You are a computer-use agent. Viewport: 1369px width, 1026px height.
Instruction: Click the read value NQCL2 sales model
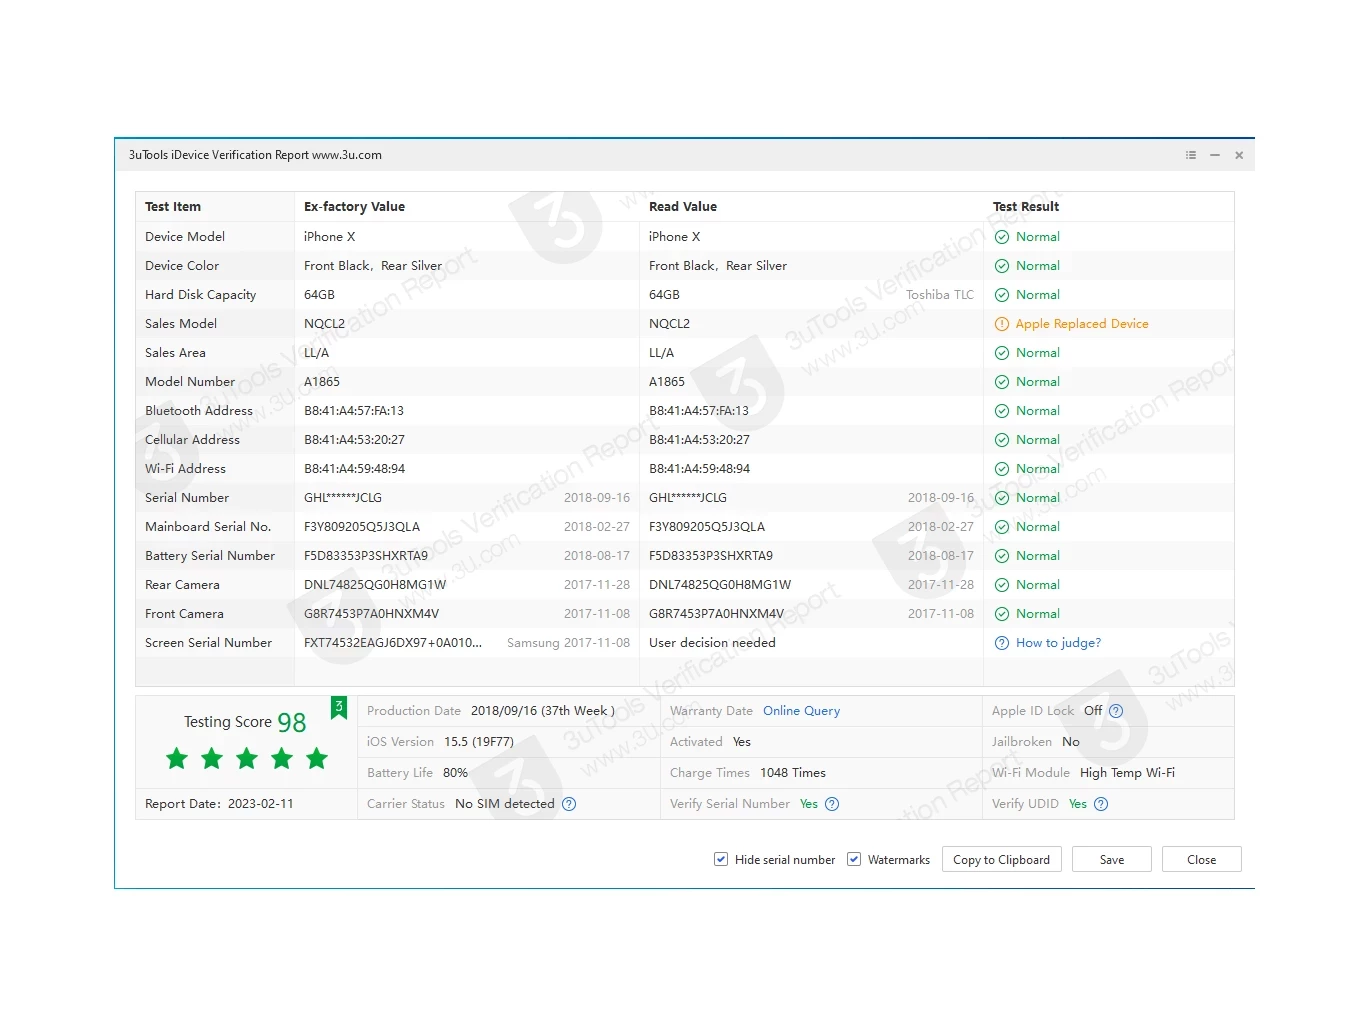click(669, 324)
